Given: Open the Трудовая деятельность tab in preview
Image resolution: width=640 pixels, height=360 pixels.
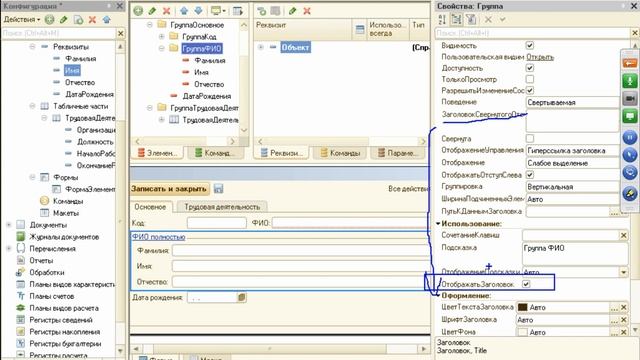Looking at the screenshot, I should click(222, 207).
